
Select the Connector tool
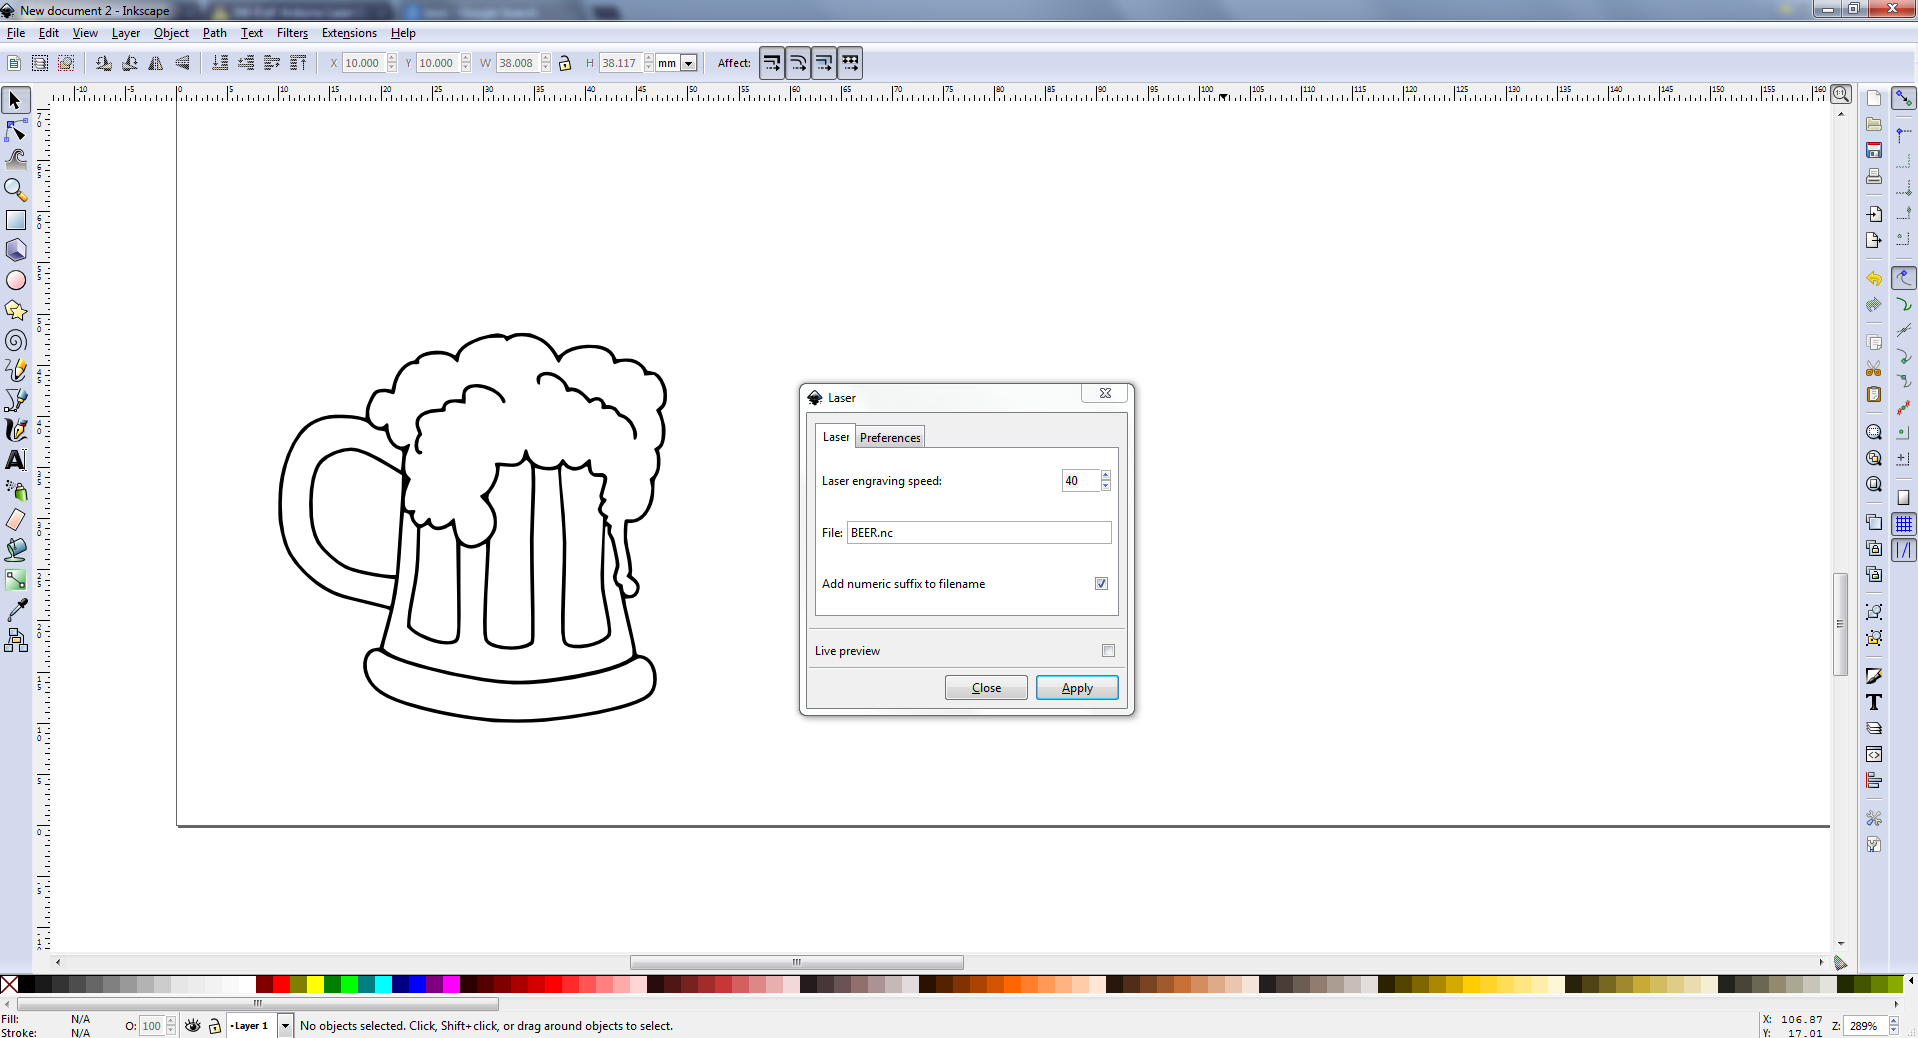click(16, 640)
